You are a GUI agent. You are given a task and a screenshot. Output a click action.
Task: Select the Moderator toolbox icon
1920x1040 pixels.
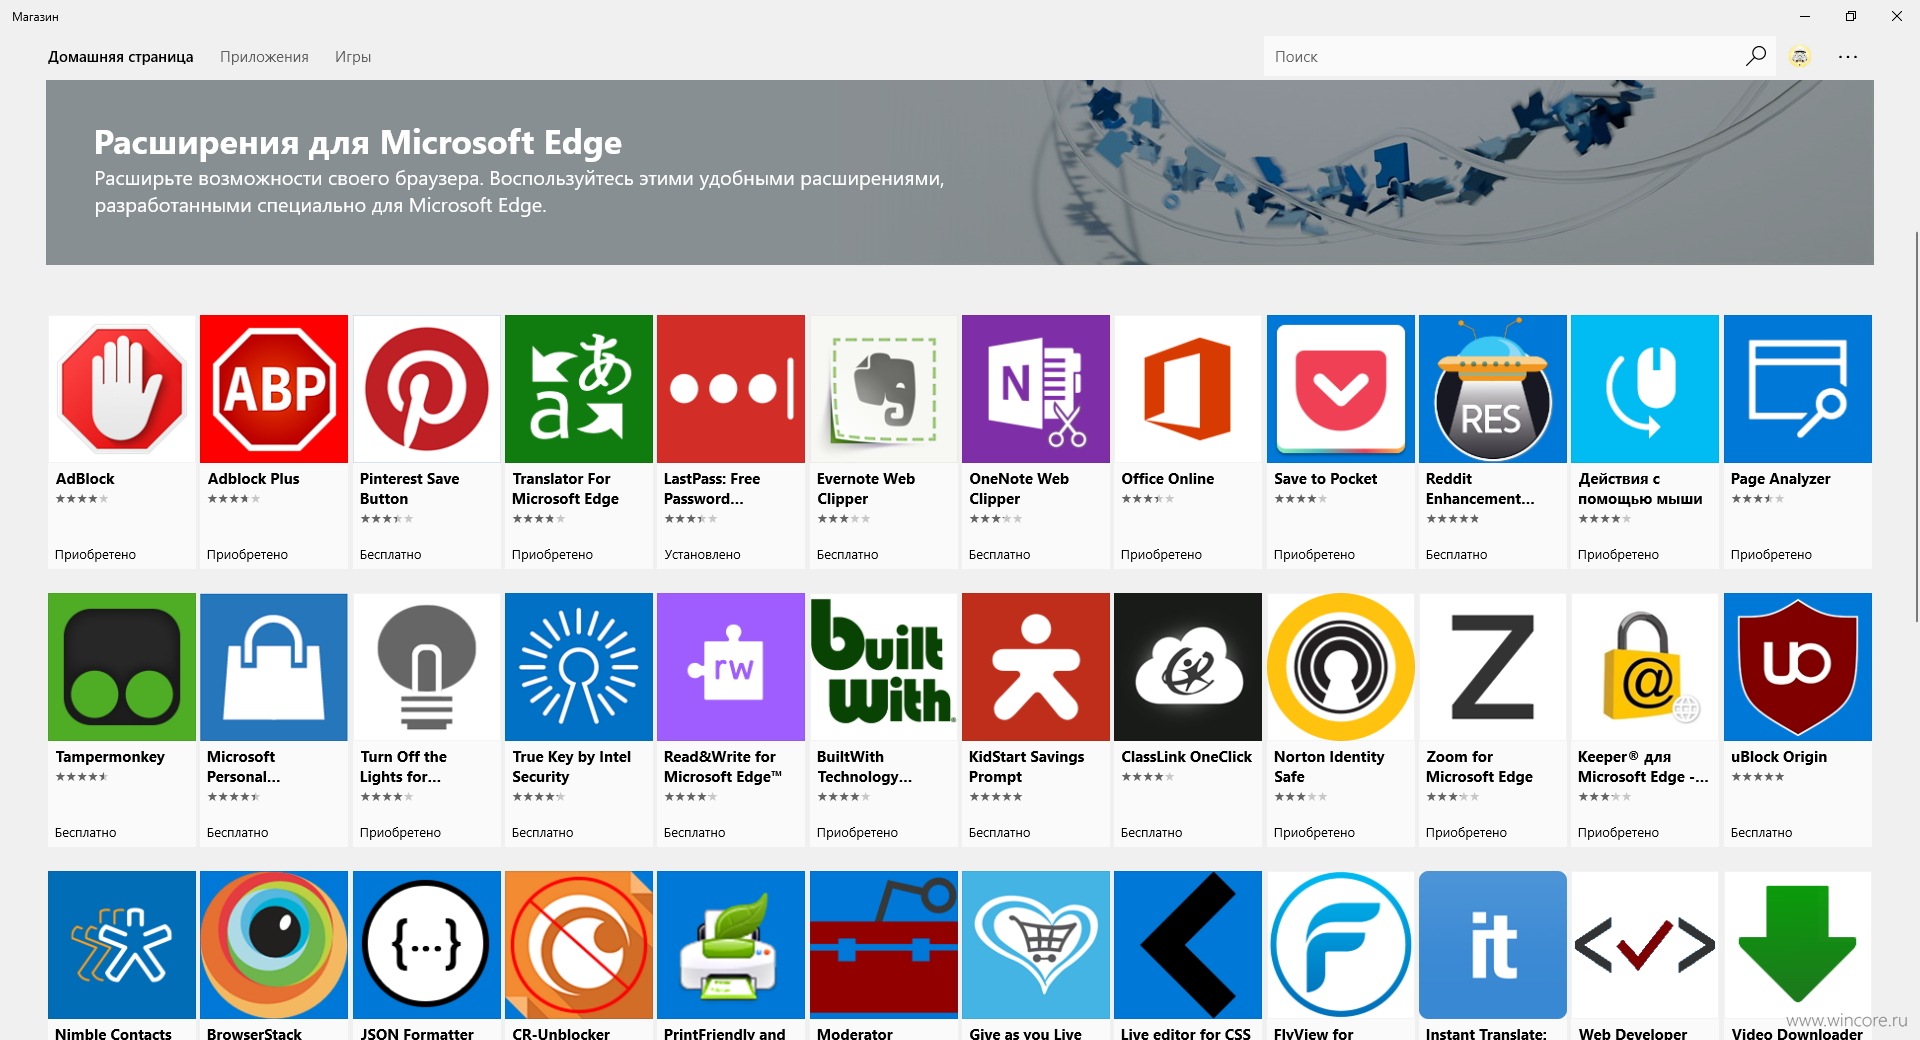884,945
